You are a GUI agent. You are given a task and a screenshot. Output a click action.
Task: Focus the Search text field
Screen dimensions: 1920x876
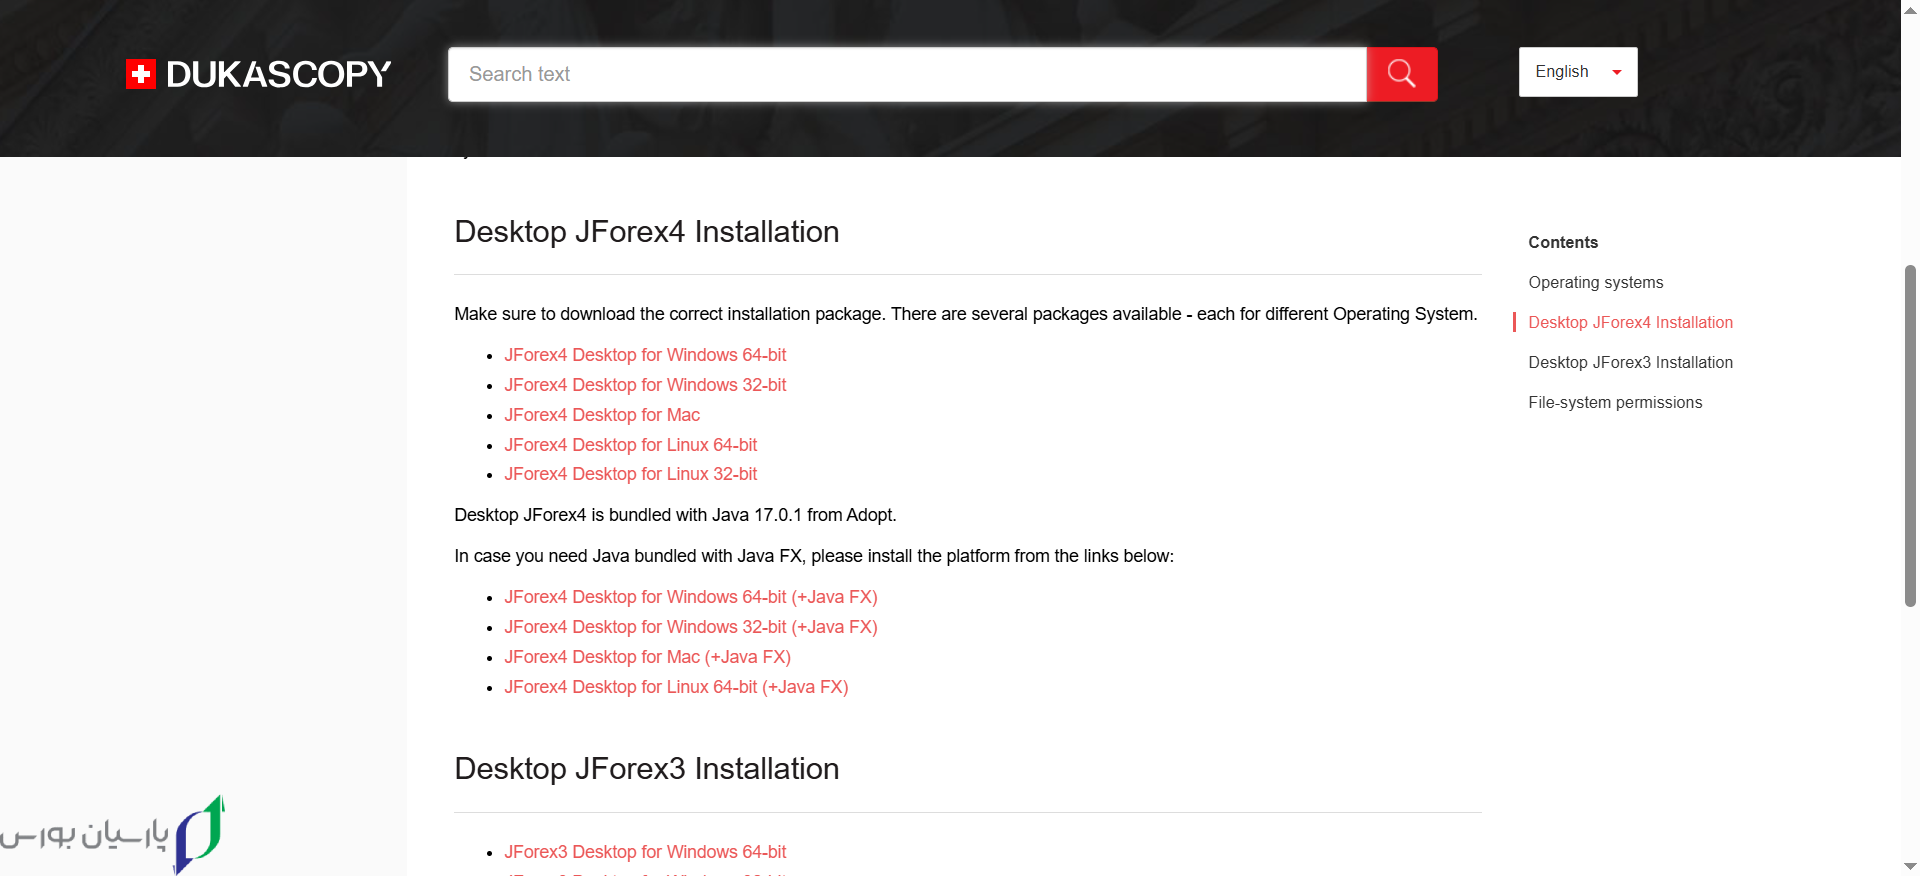907,74
